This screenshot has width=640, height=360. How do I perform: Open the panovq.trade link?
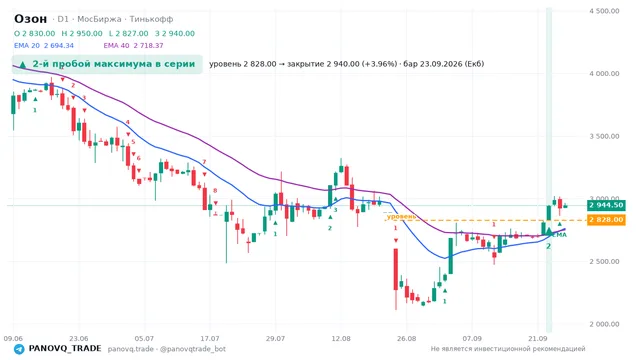tap(131, 349)
